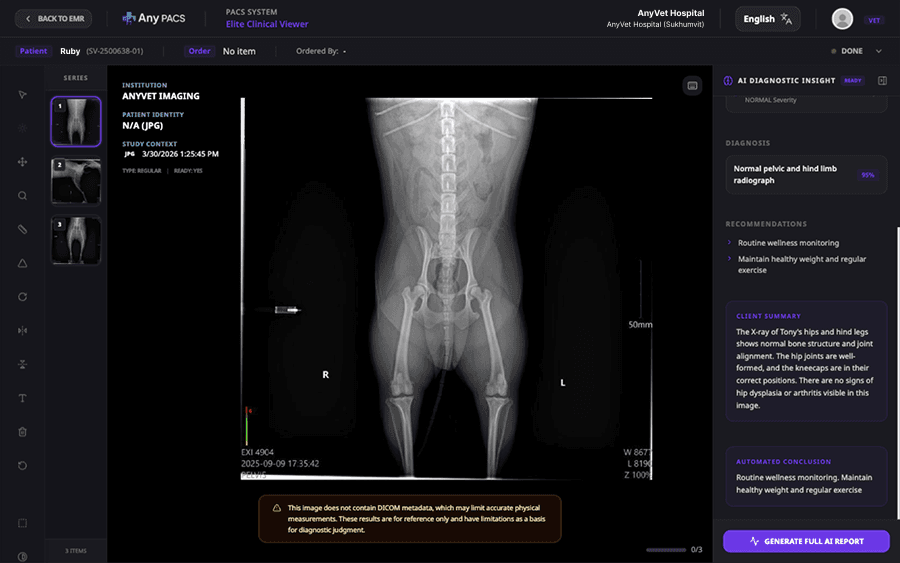Flip the image horizontally

click(x=22, y=330)
